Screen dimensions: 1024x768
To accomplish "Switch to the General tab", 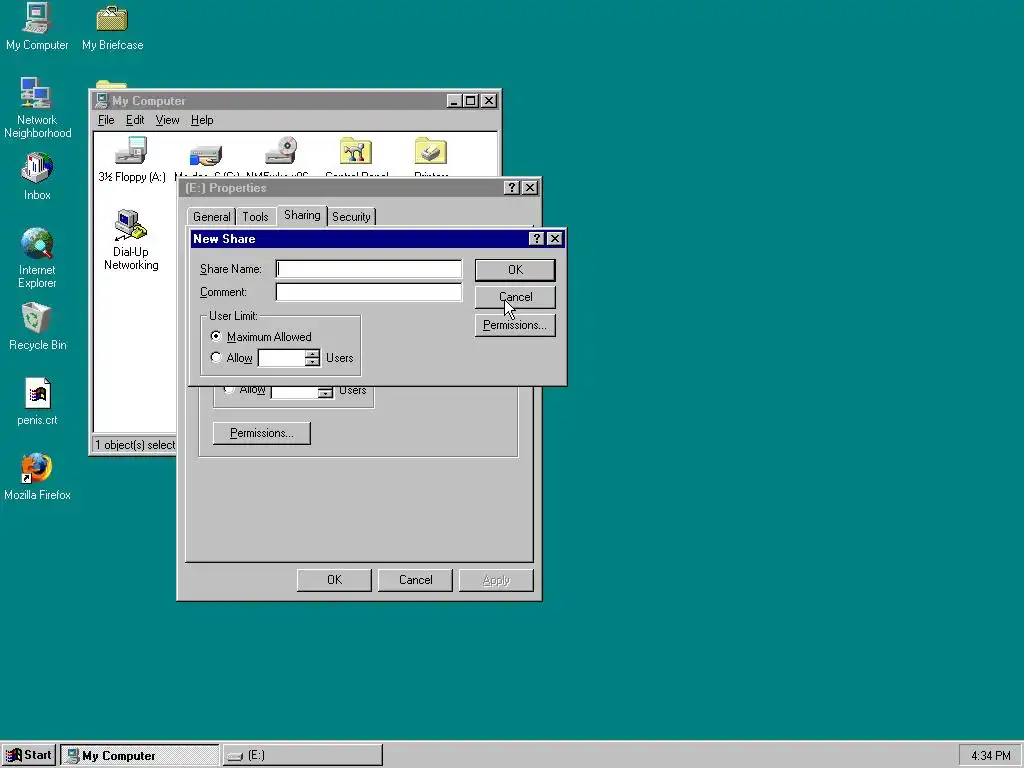I will [x=212, y=217].
